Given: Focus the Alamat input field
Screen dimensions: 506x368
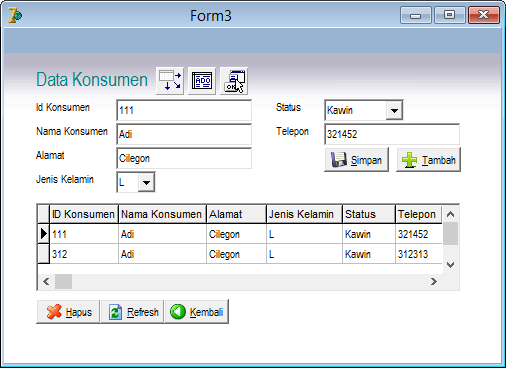Looking at the screenshot, I should click(x=184, y=158).
